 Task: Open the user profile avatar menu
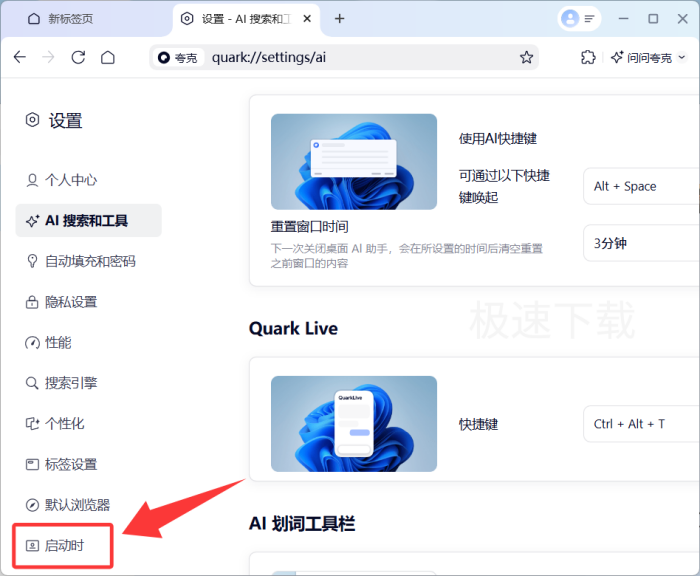[x=580, y=19]
